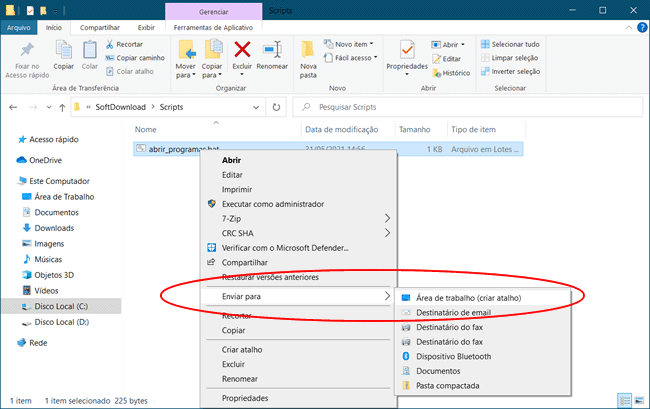Click Selecionar tudo in the ribbon
650x409 pixels.
point(517,44)
